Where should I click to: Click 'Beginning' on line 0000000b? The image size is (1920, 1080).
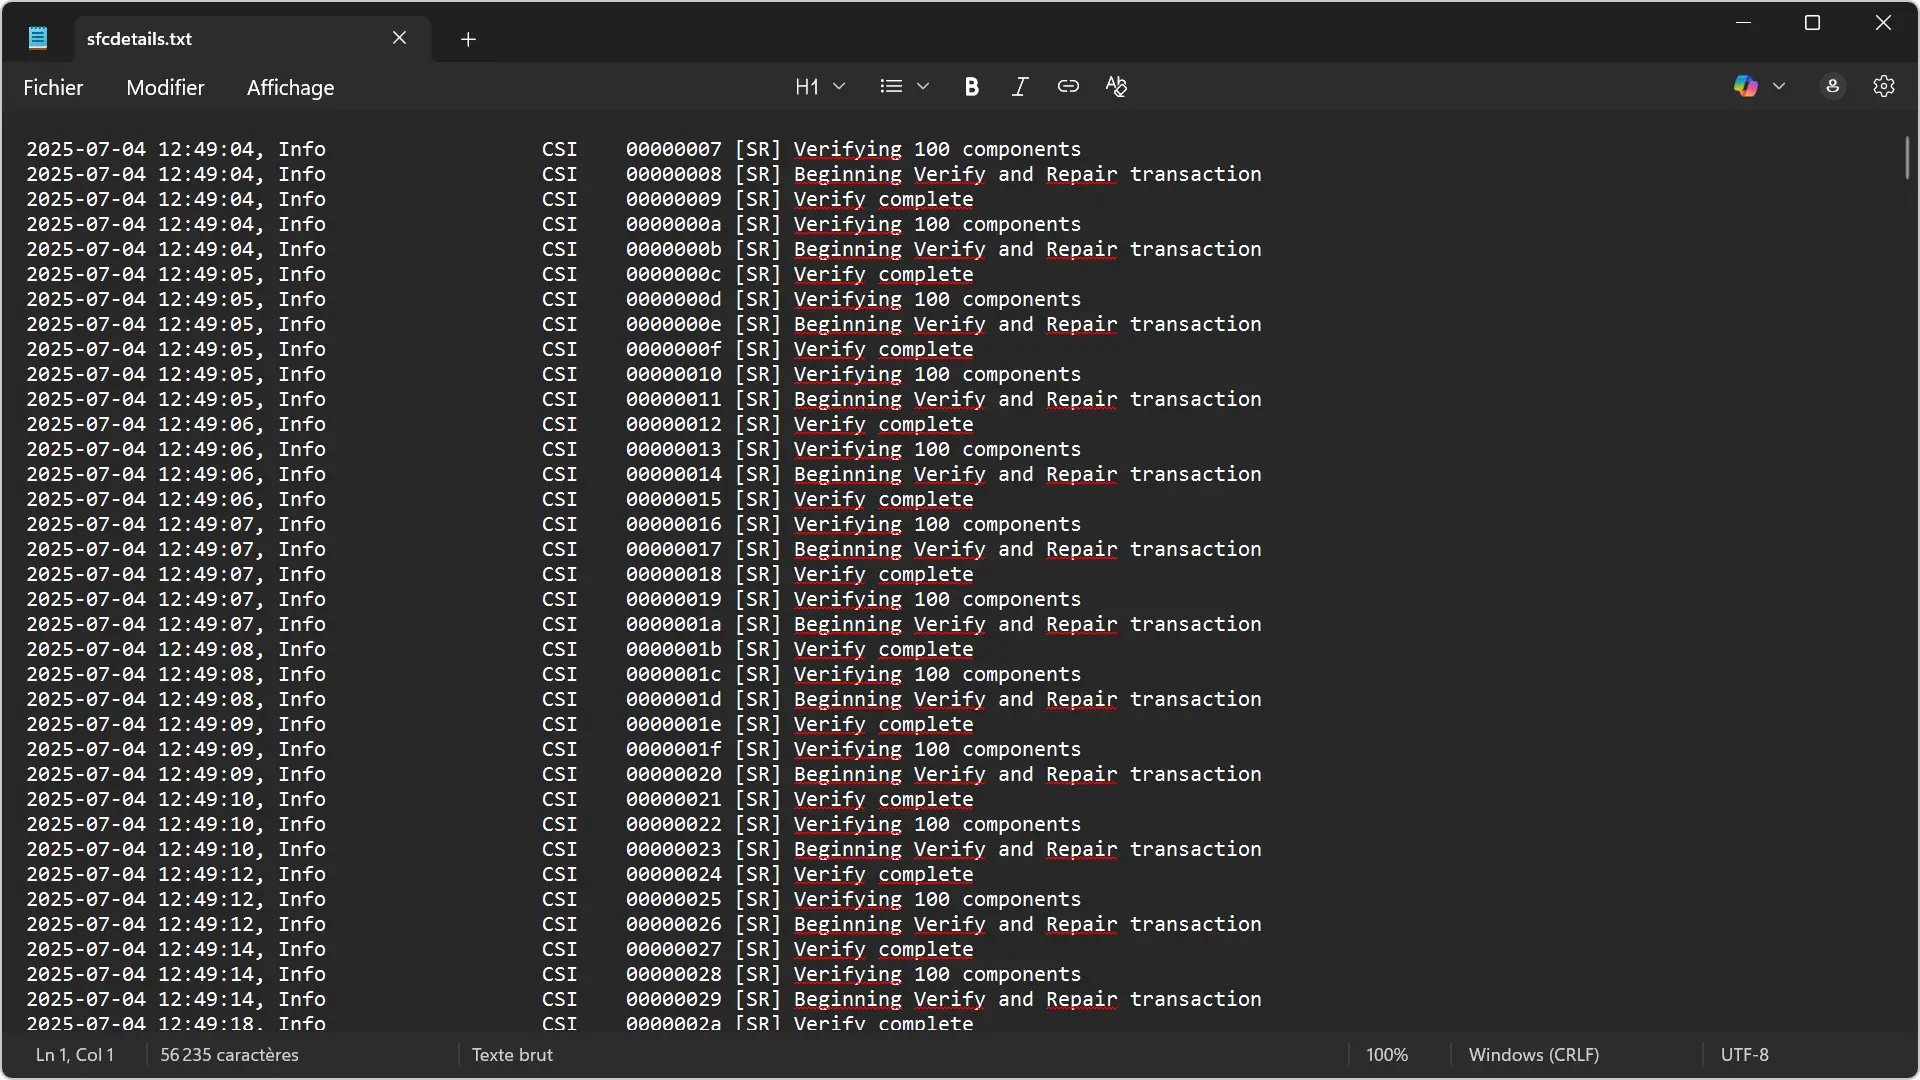(847, 249)
